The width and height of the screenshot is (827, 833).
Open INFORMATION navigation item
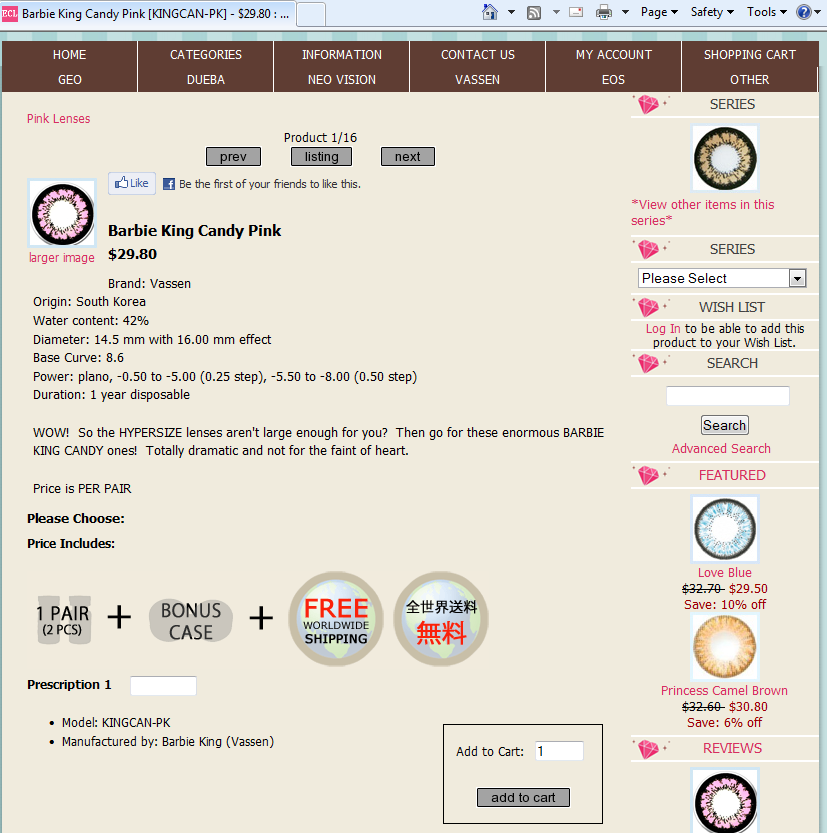342,55
